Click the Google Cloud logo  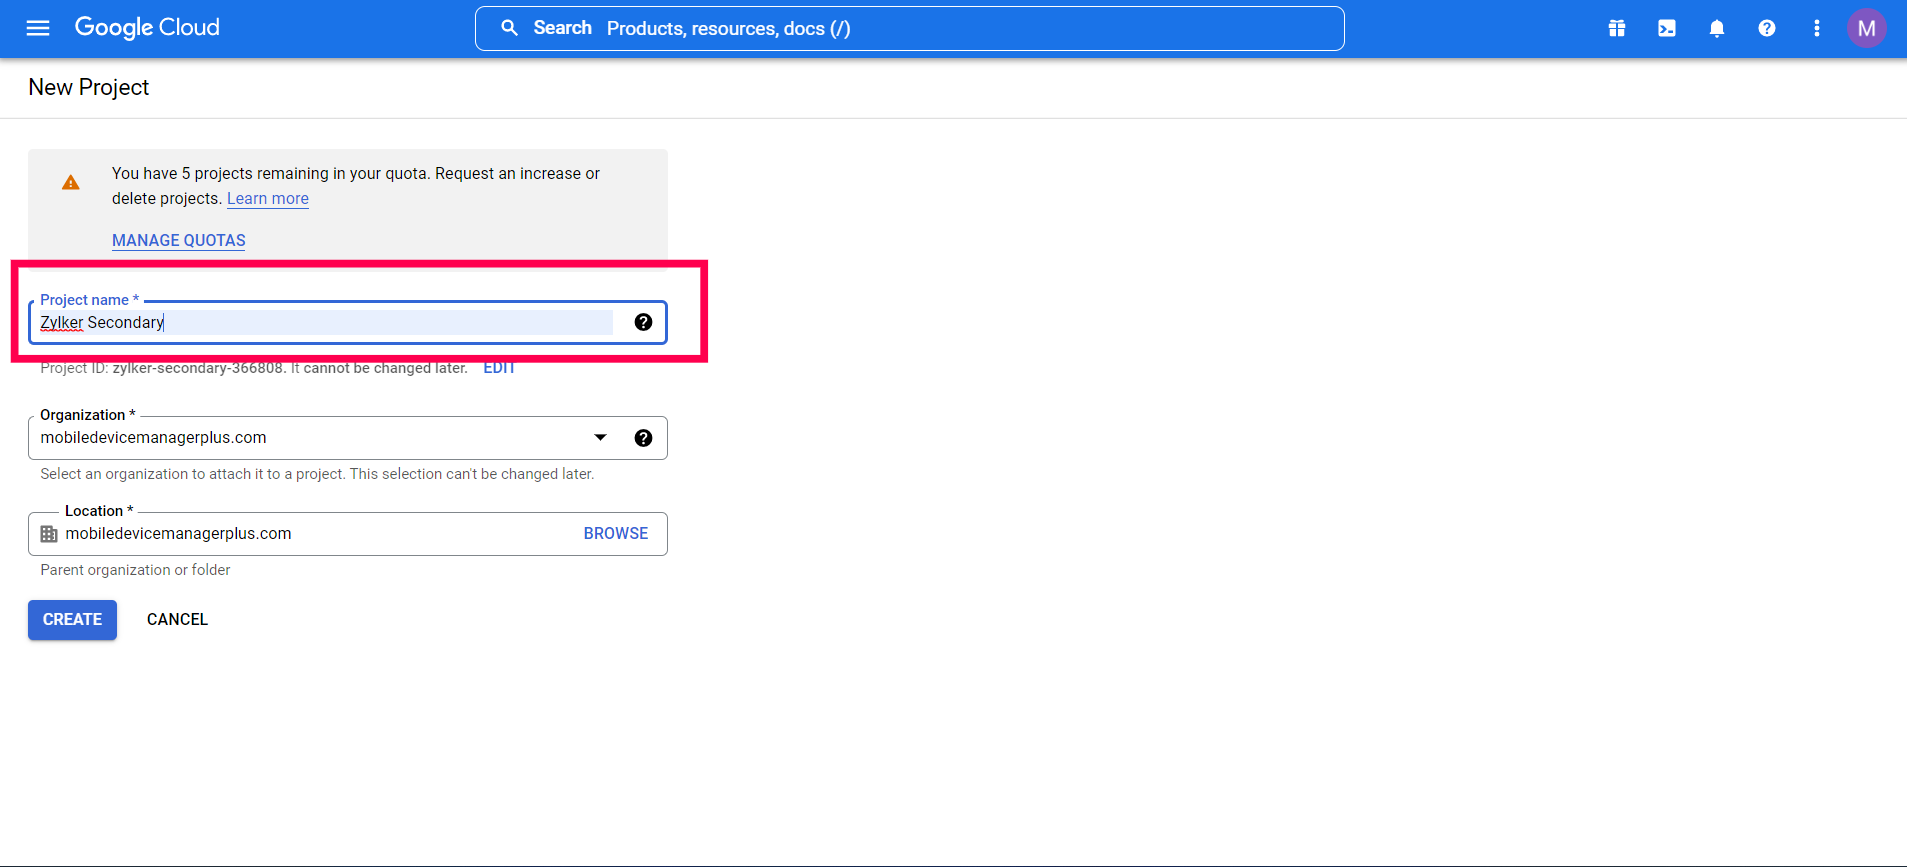point(147,28)
